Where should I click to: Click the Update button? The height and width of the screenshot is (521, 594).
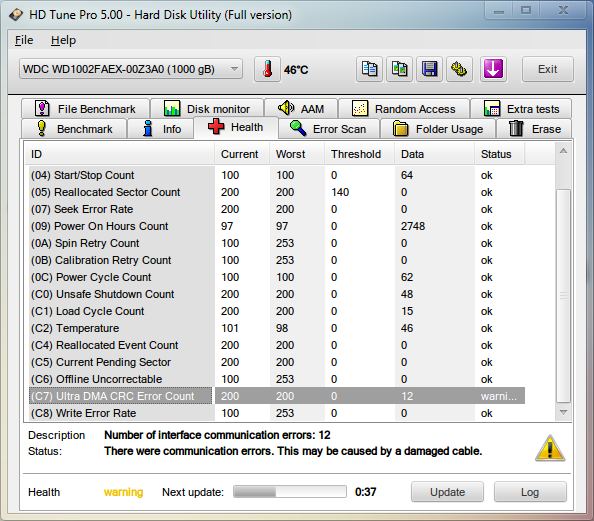(x=447, y=492)
